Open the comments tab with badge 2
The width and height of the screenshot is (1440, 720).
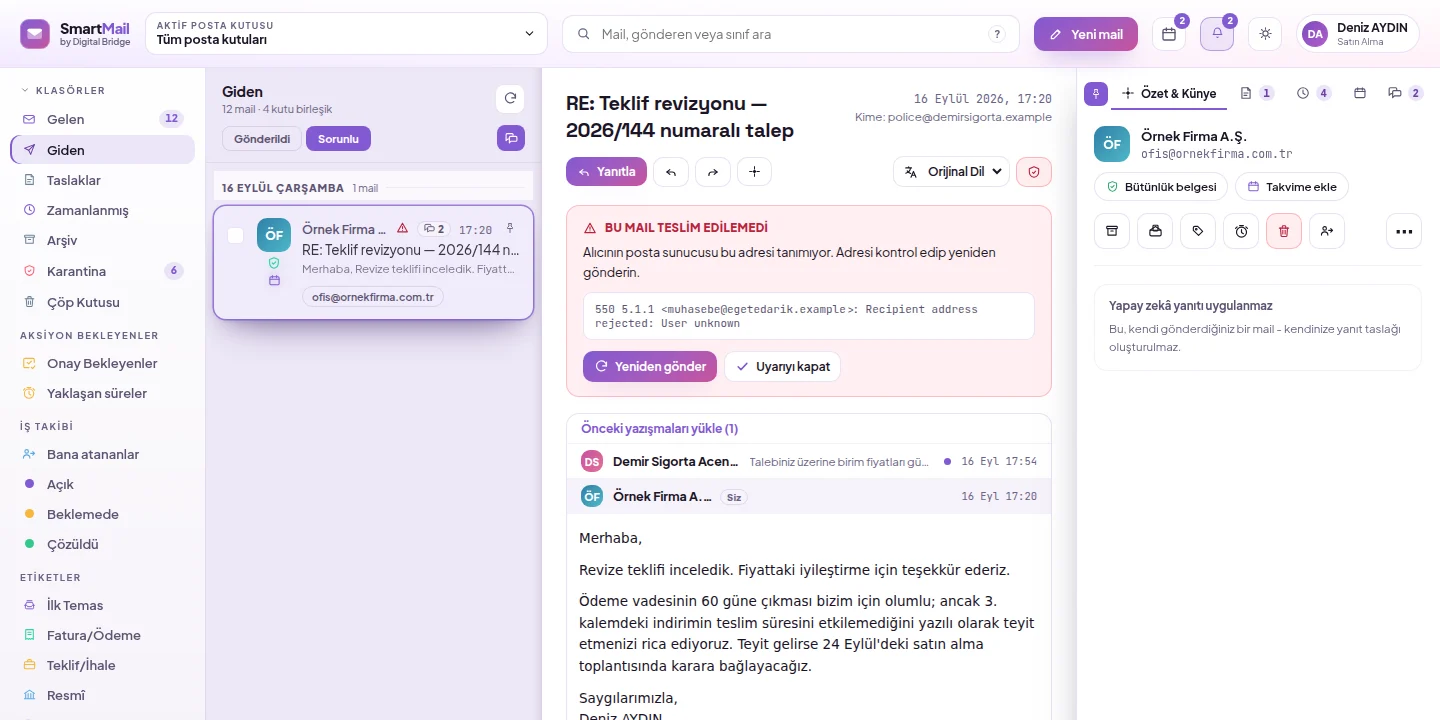1405,93
